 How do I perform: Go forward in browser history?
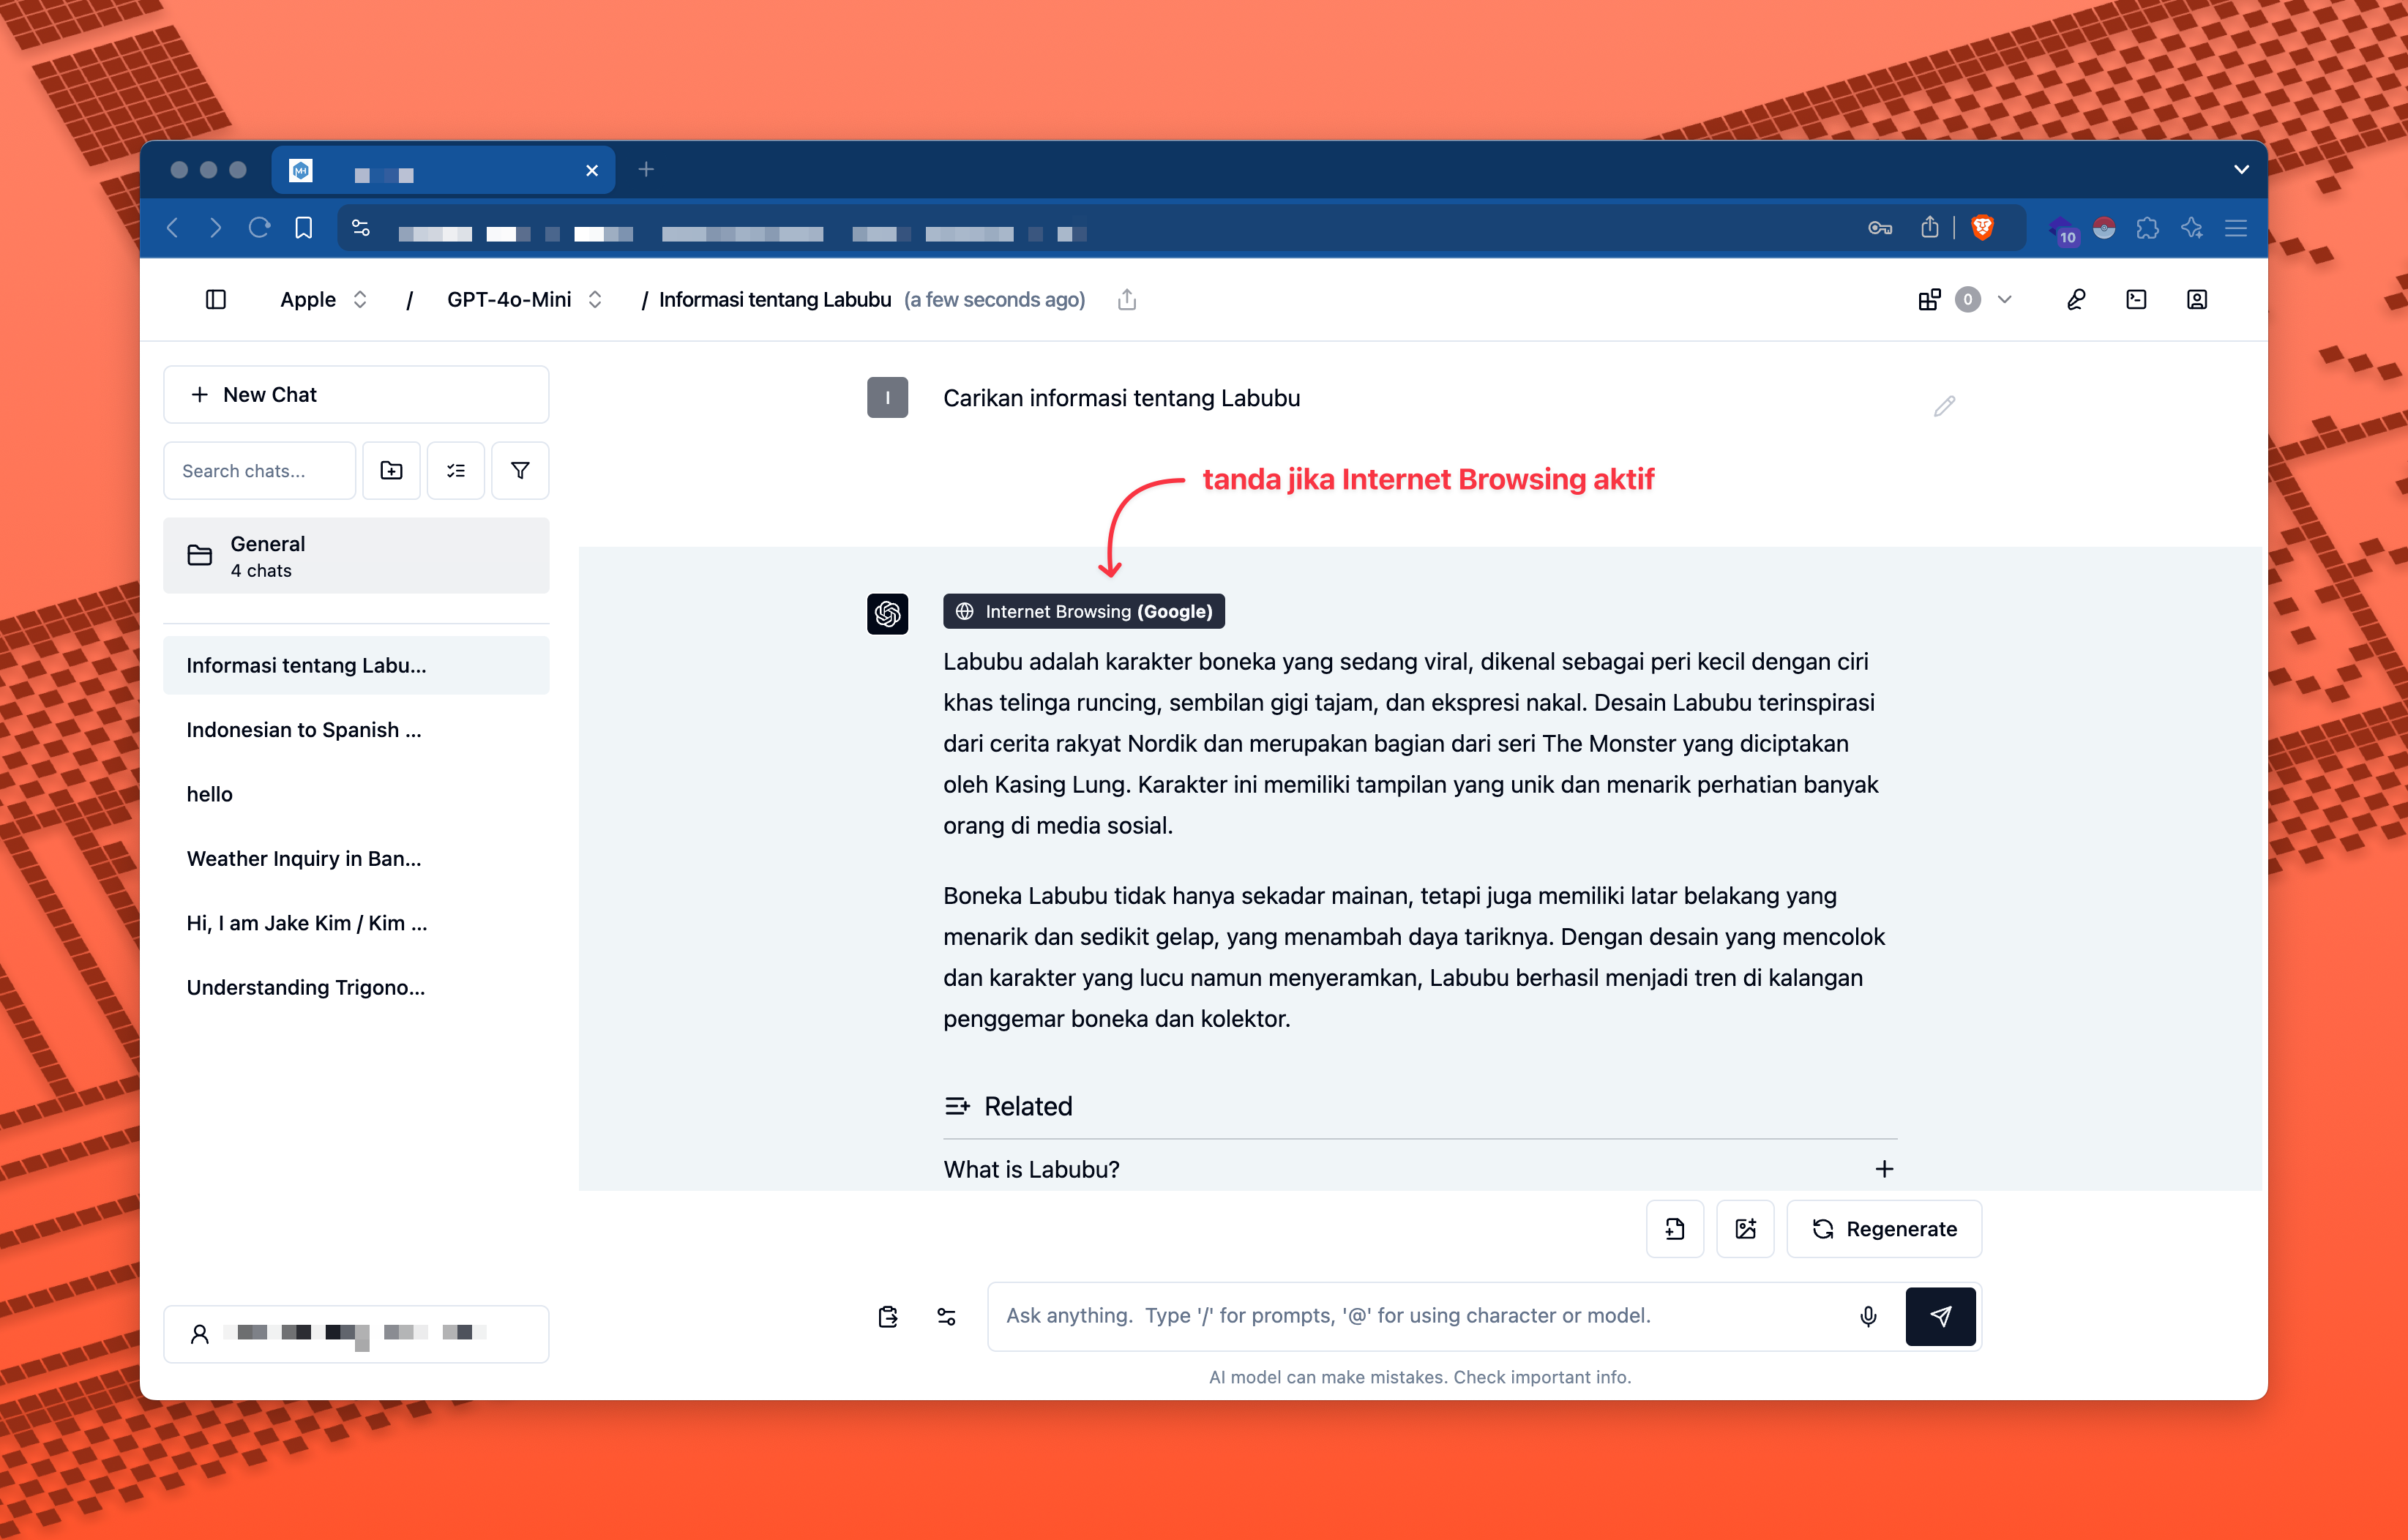[216, 228]
